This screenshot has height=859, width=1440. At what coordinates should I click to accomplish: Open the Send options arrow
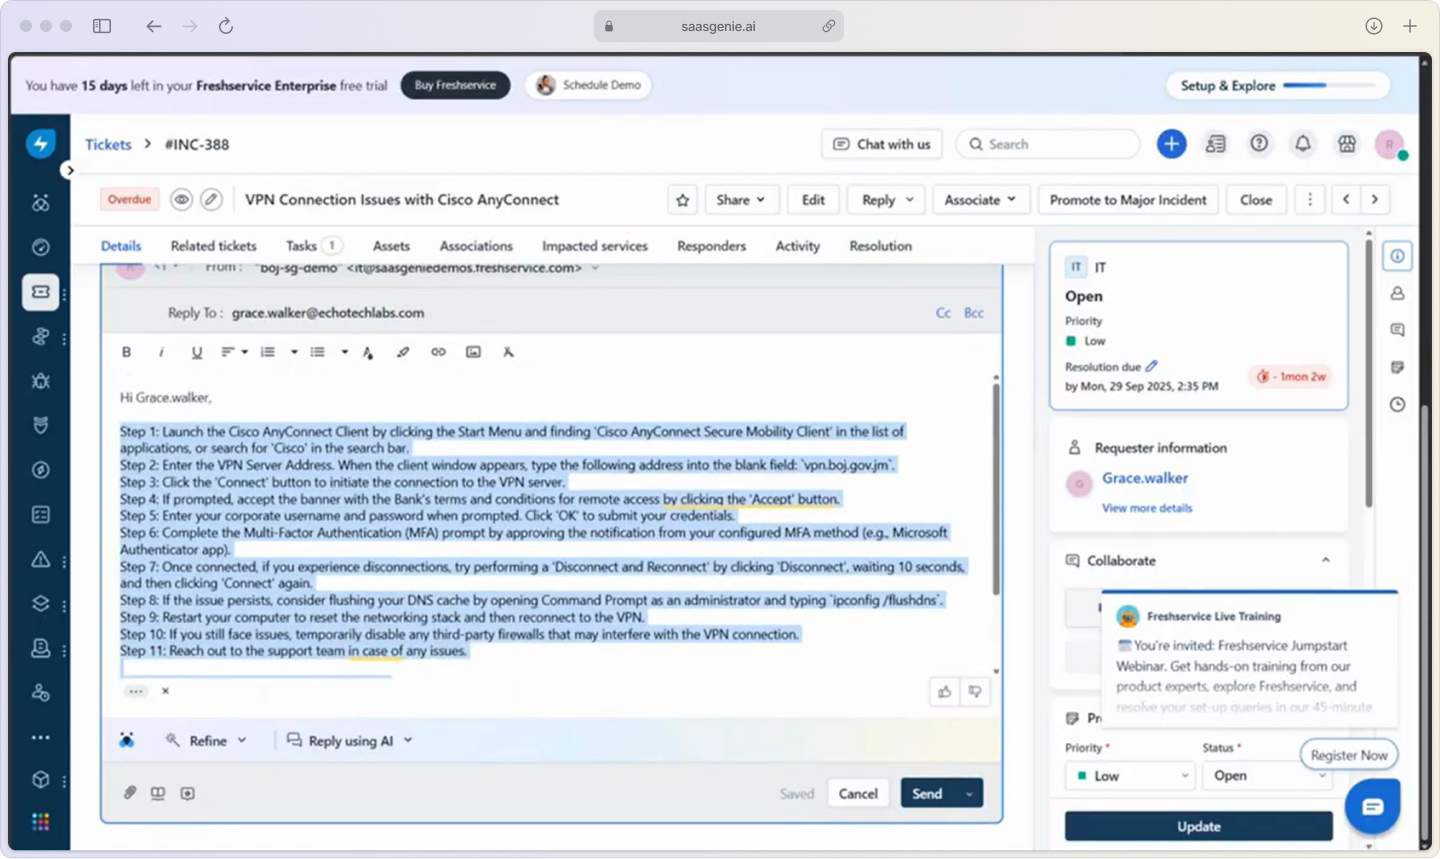[x=969, y=794]
